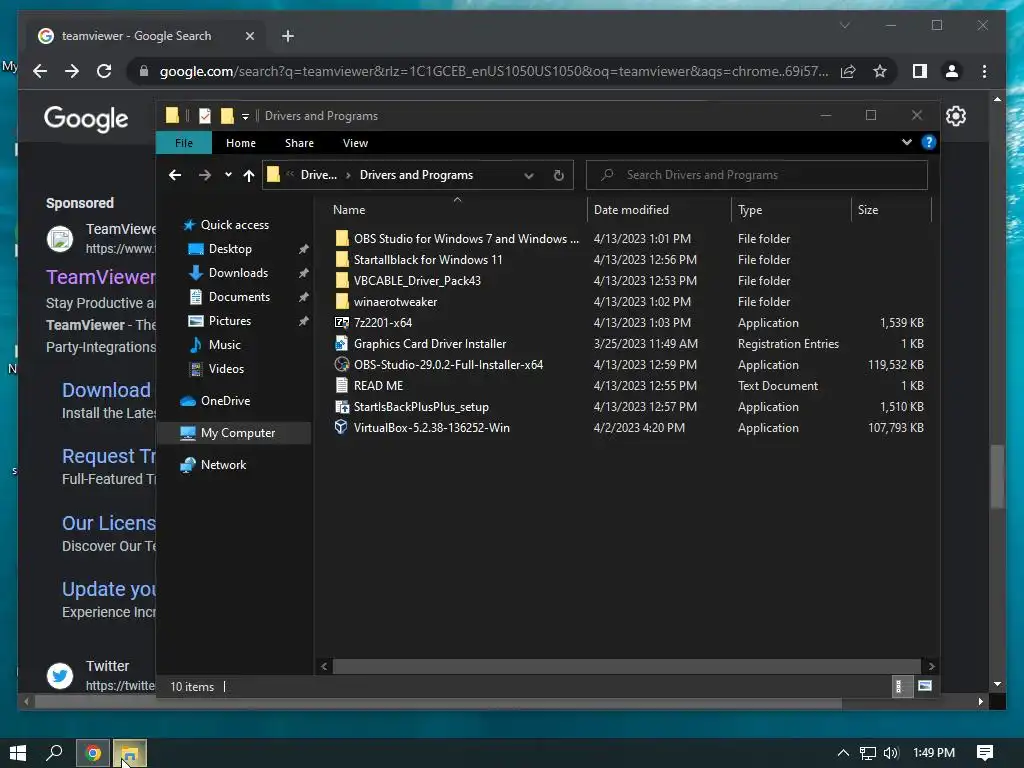The width and height of the screenshot is (1024, 768).
Task: Open Explorer help with blue question icon
Action: [x=928, y=142]
